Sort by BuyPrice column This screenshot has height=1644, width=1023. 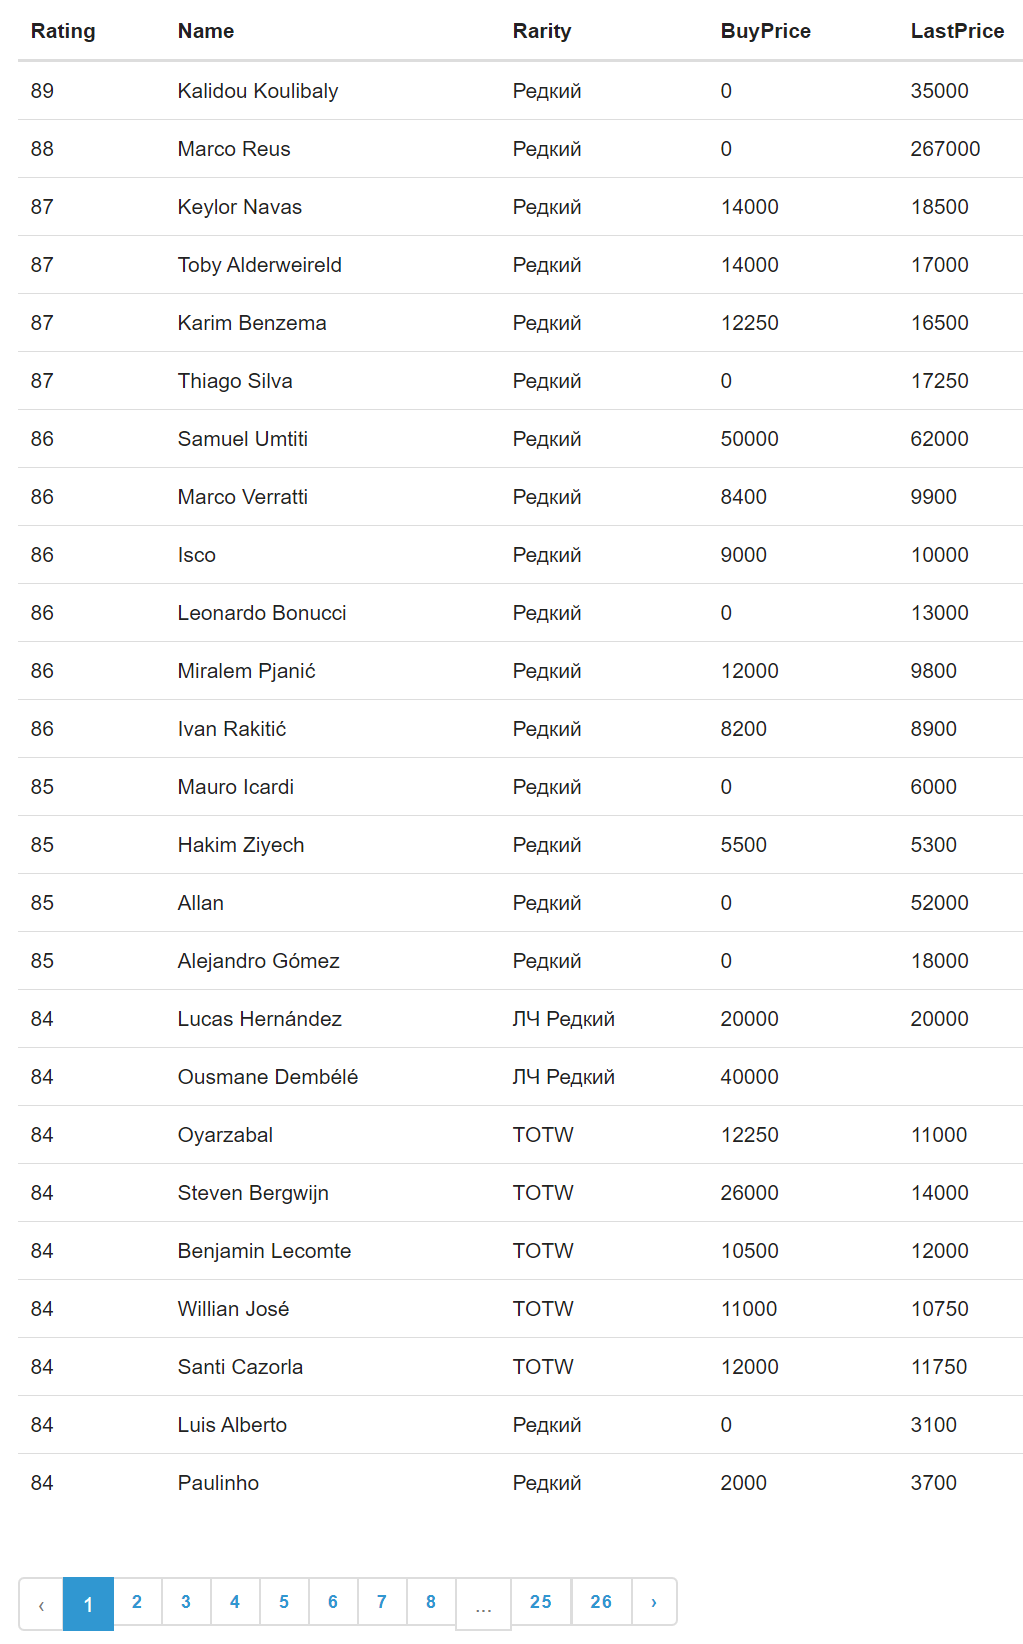click(x=766, y=31)
